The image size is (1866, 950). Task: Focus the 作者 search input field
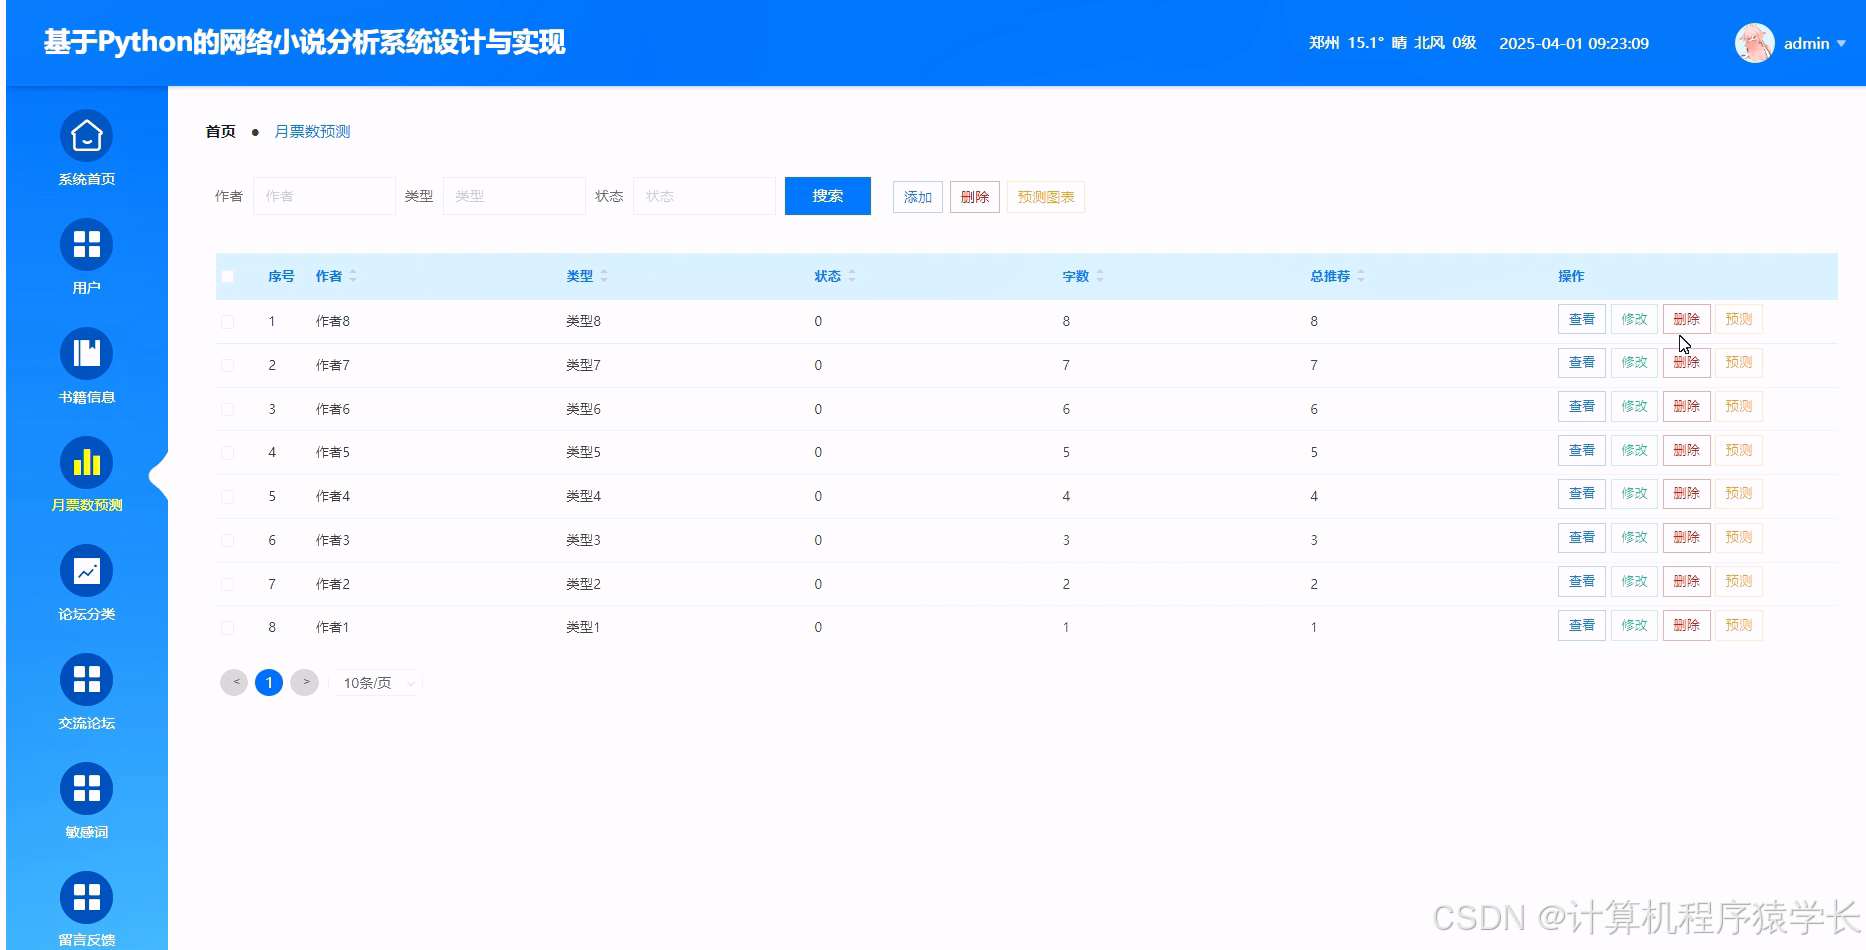pyautogui.click(x=324, y=196)
